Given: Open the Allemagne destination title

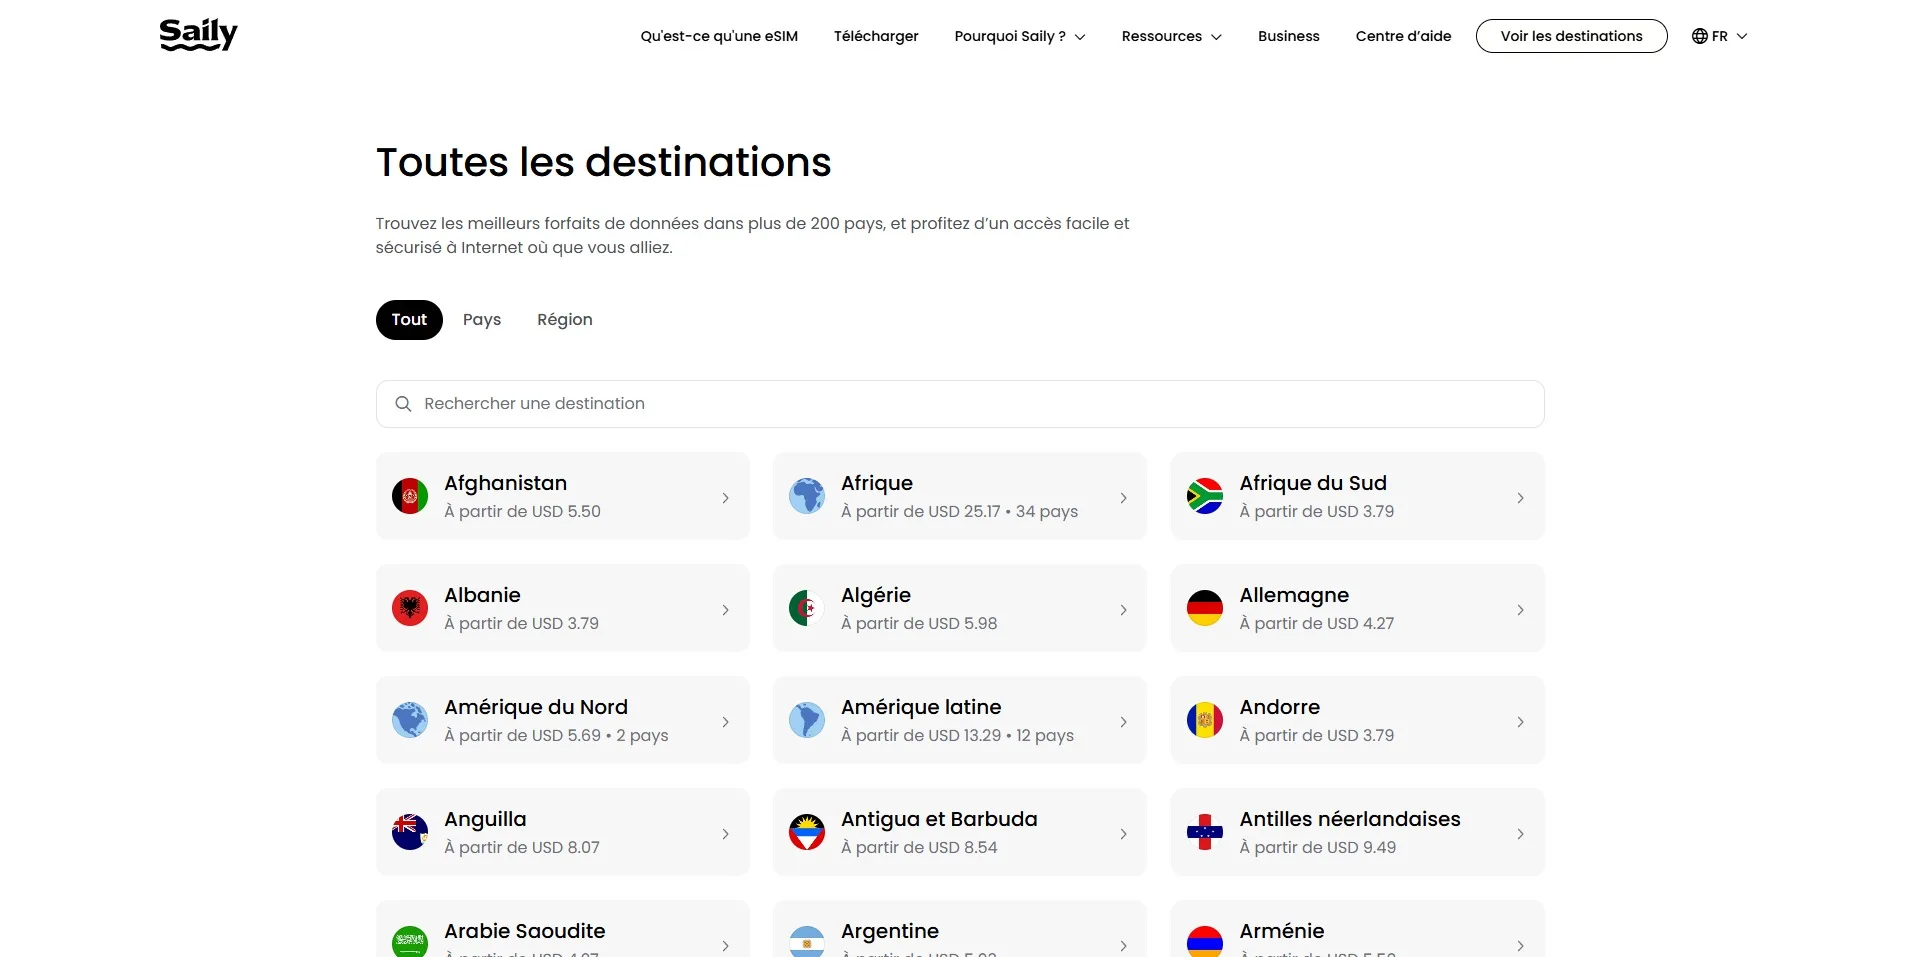Looking at the screenshot, I should point(1294,595).
